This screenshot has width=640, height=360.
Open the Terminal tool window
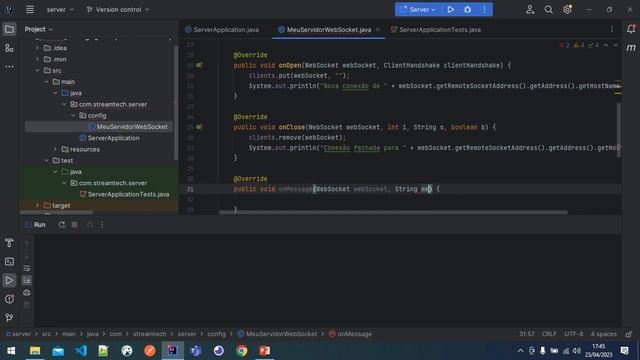click(x=9, y=262)
